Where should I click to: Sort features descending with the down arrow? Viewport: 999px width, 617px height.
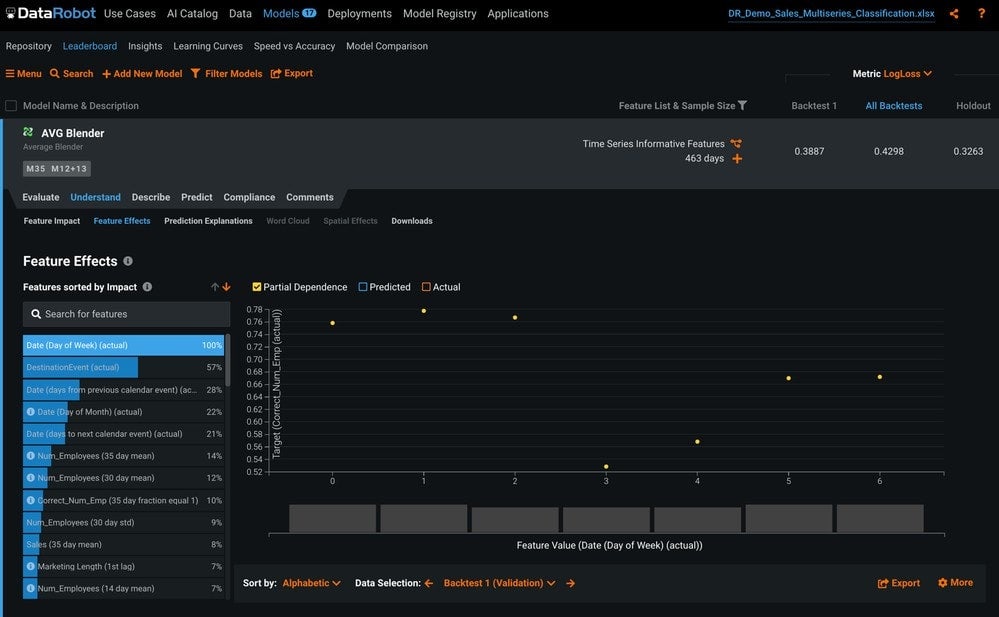click(226, 287)
